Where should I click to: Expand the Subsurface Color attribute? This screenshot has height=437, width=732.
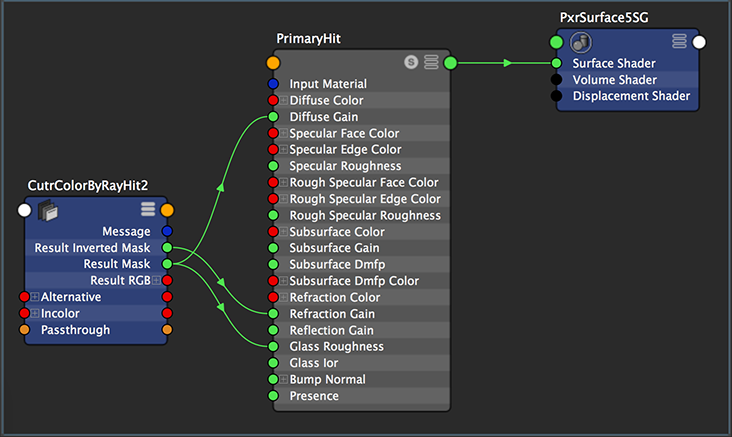pyautogui.click(x=283, y=232)
